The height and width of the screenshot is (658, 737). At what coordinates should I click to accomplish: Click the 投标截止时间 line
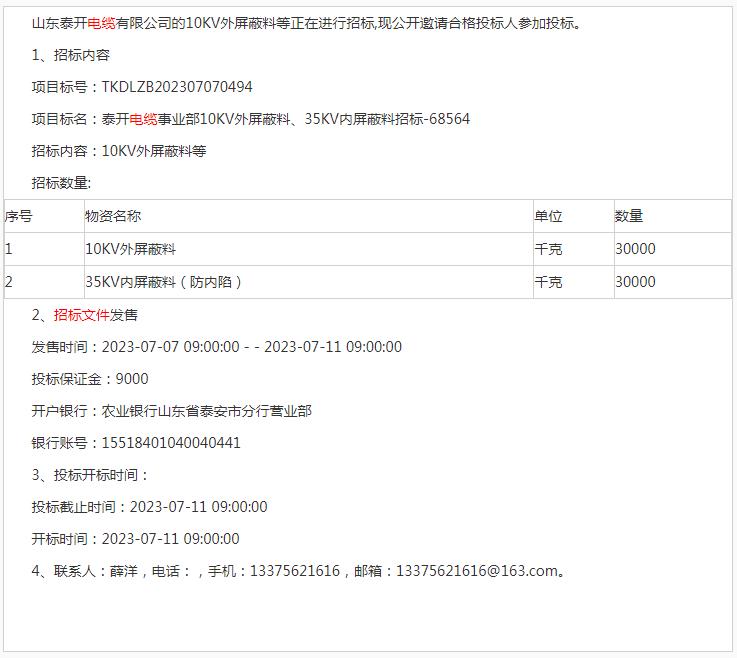[149, 507]
